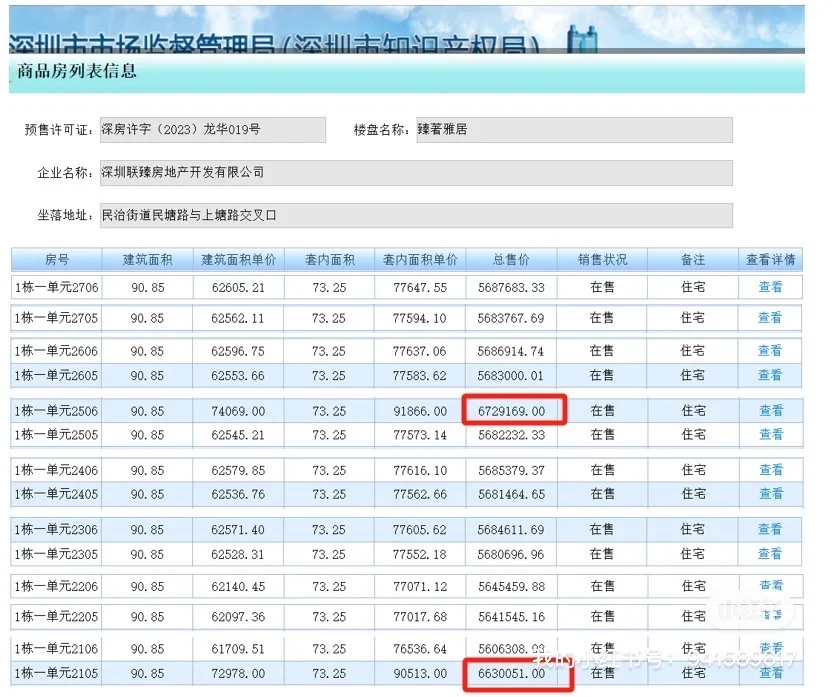
Task: Click inner unit price 90513.00
Action: coord(420,674)
